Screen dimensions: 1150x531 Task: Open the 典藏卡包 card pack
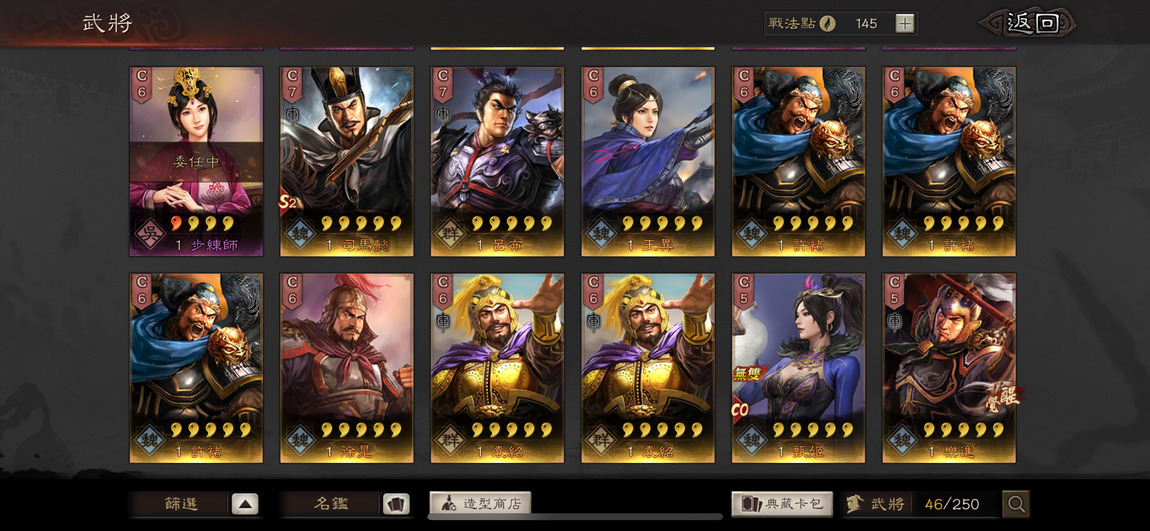click(782, 504)
